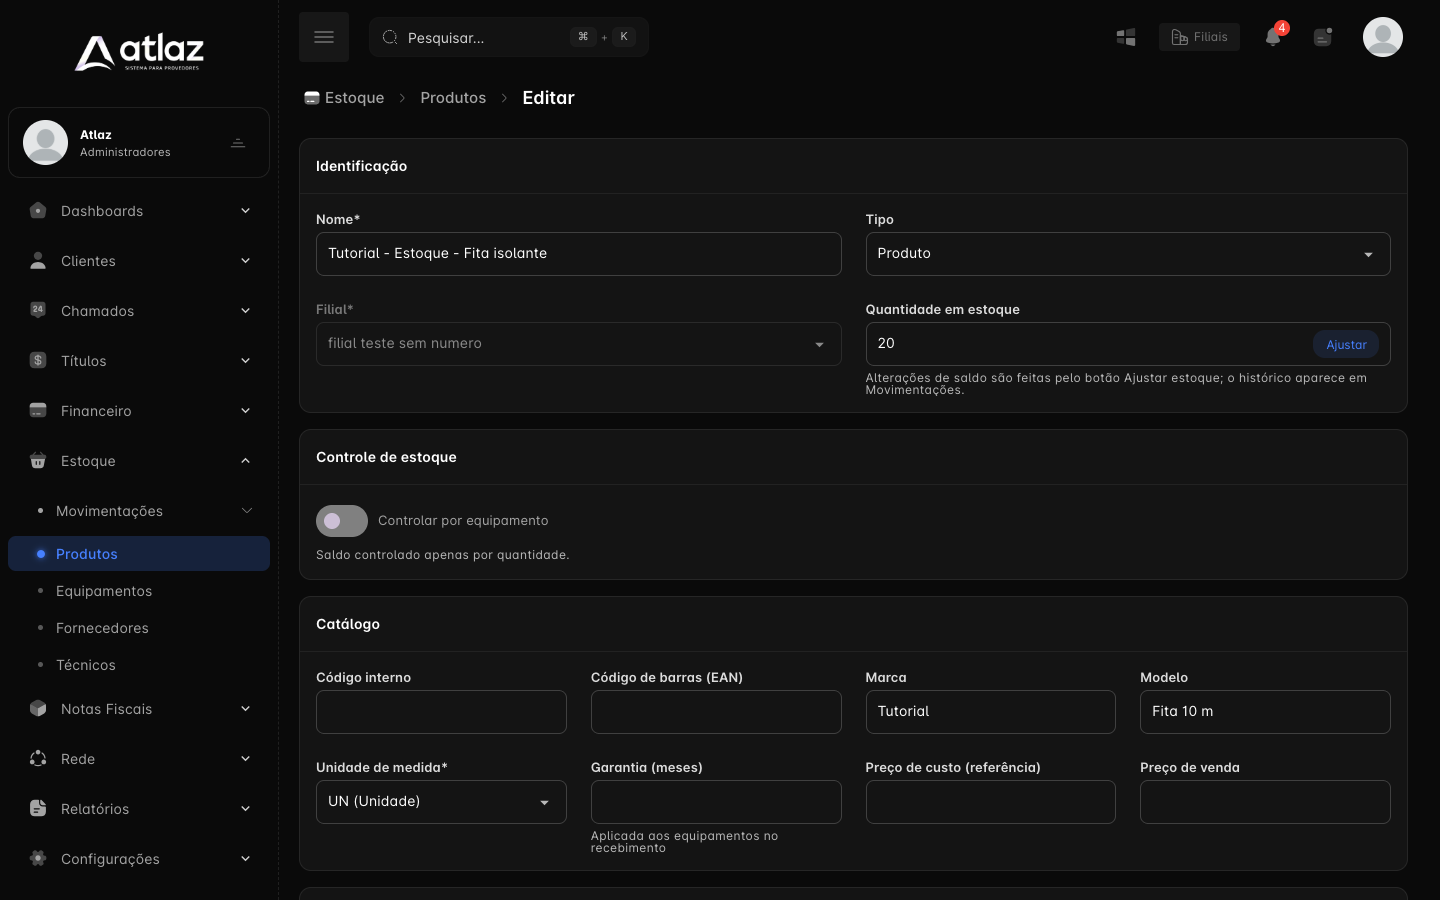
Task: Click the Chamados 24 icon
Action: pos(38,310)
